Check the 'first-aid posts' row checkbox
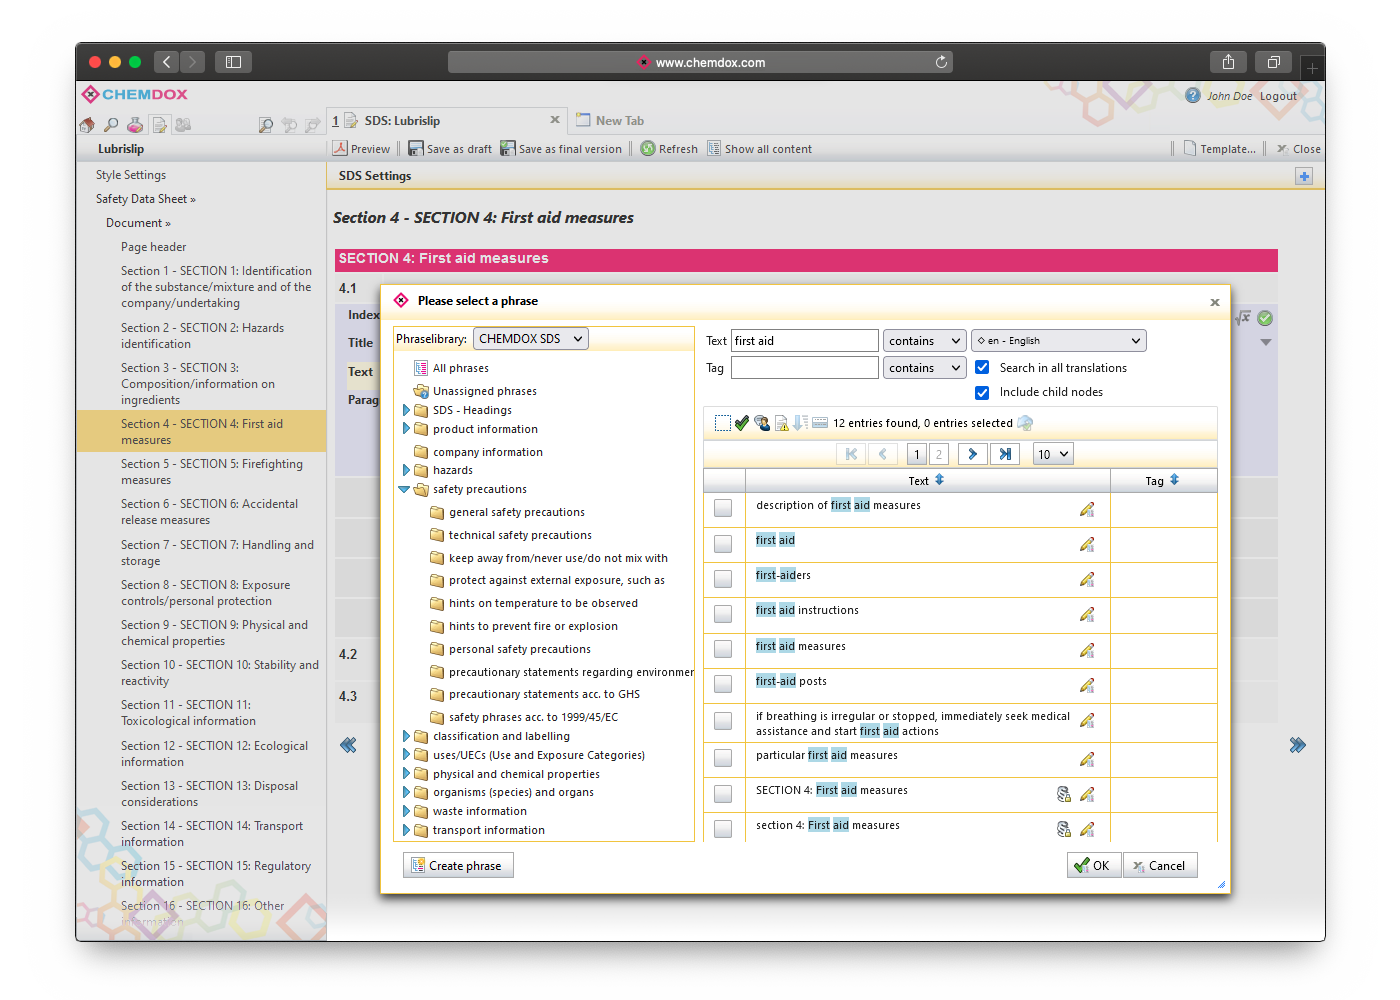Viewport: 1400px width, 1000px height. tap(723, 684)
